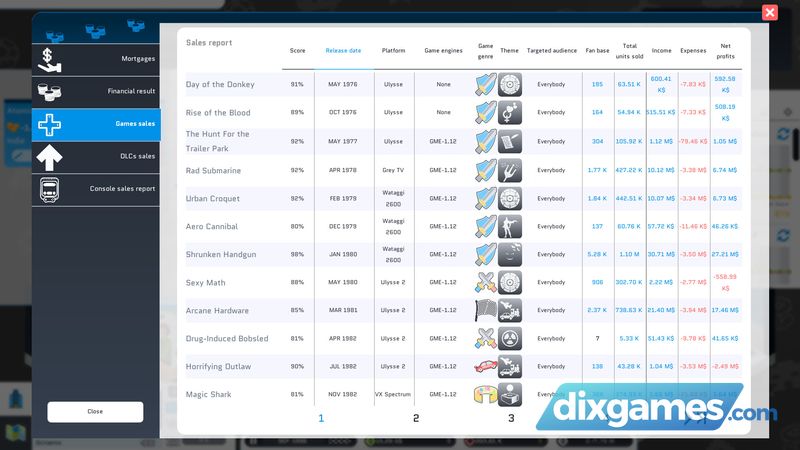
Task: Close the window with the red X
Action: coord(769,12)
